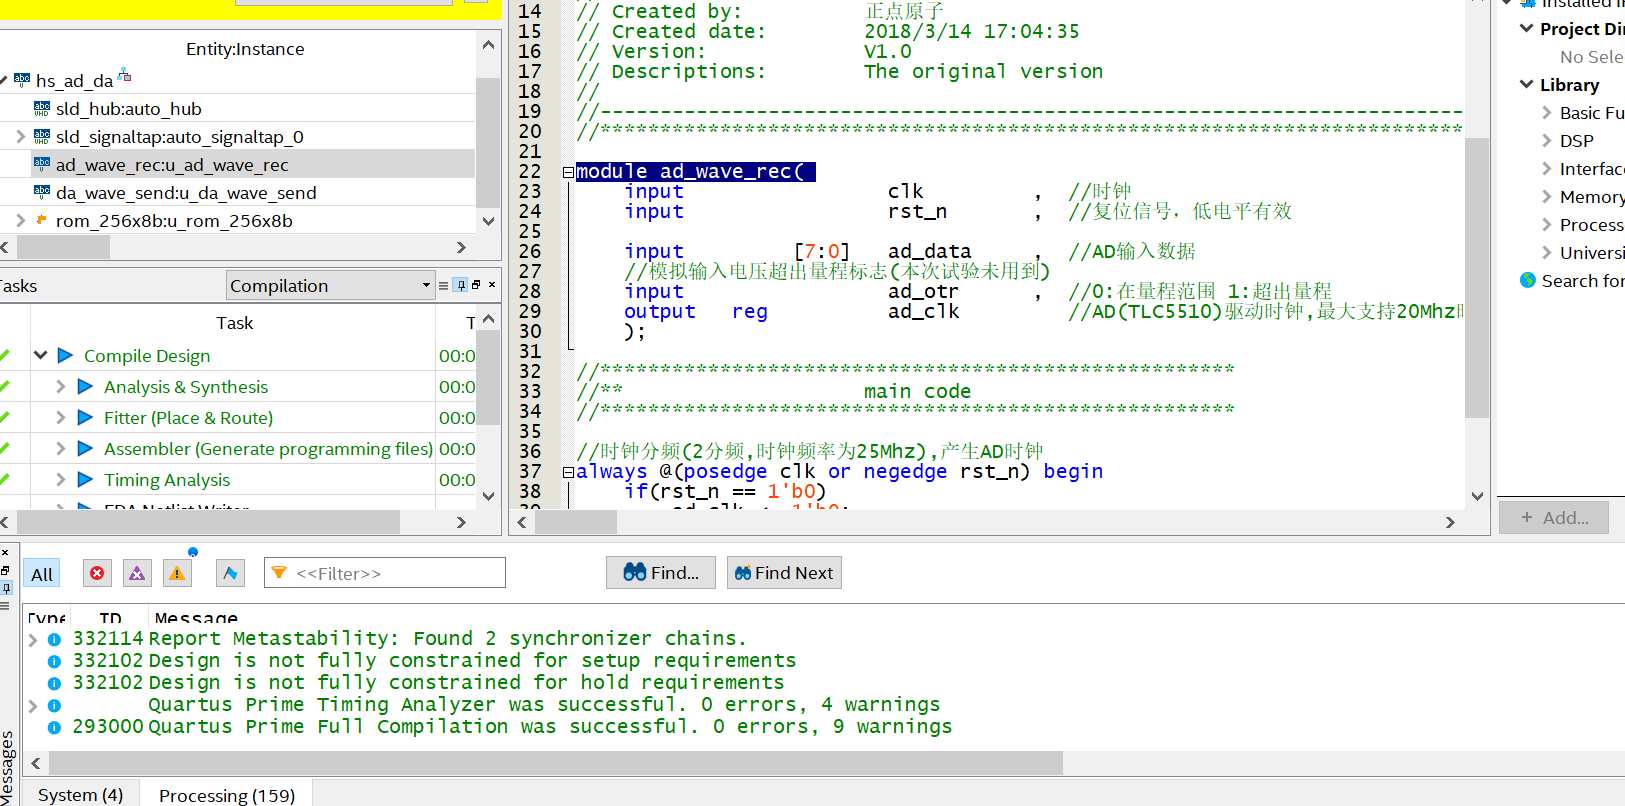The image size is (1625, 806).
Task: Select ad_wave_rec:u_ad_wave_rec instance
Action: point(172,164)
